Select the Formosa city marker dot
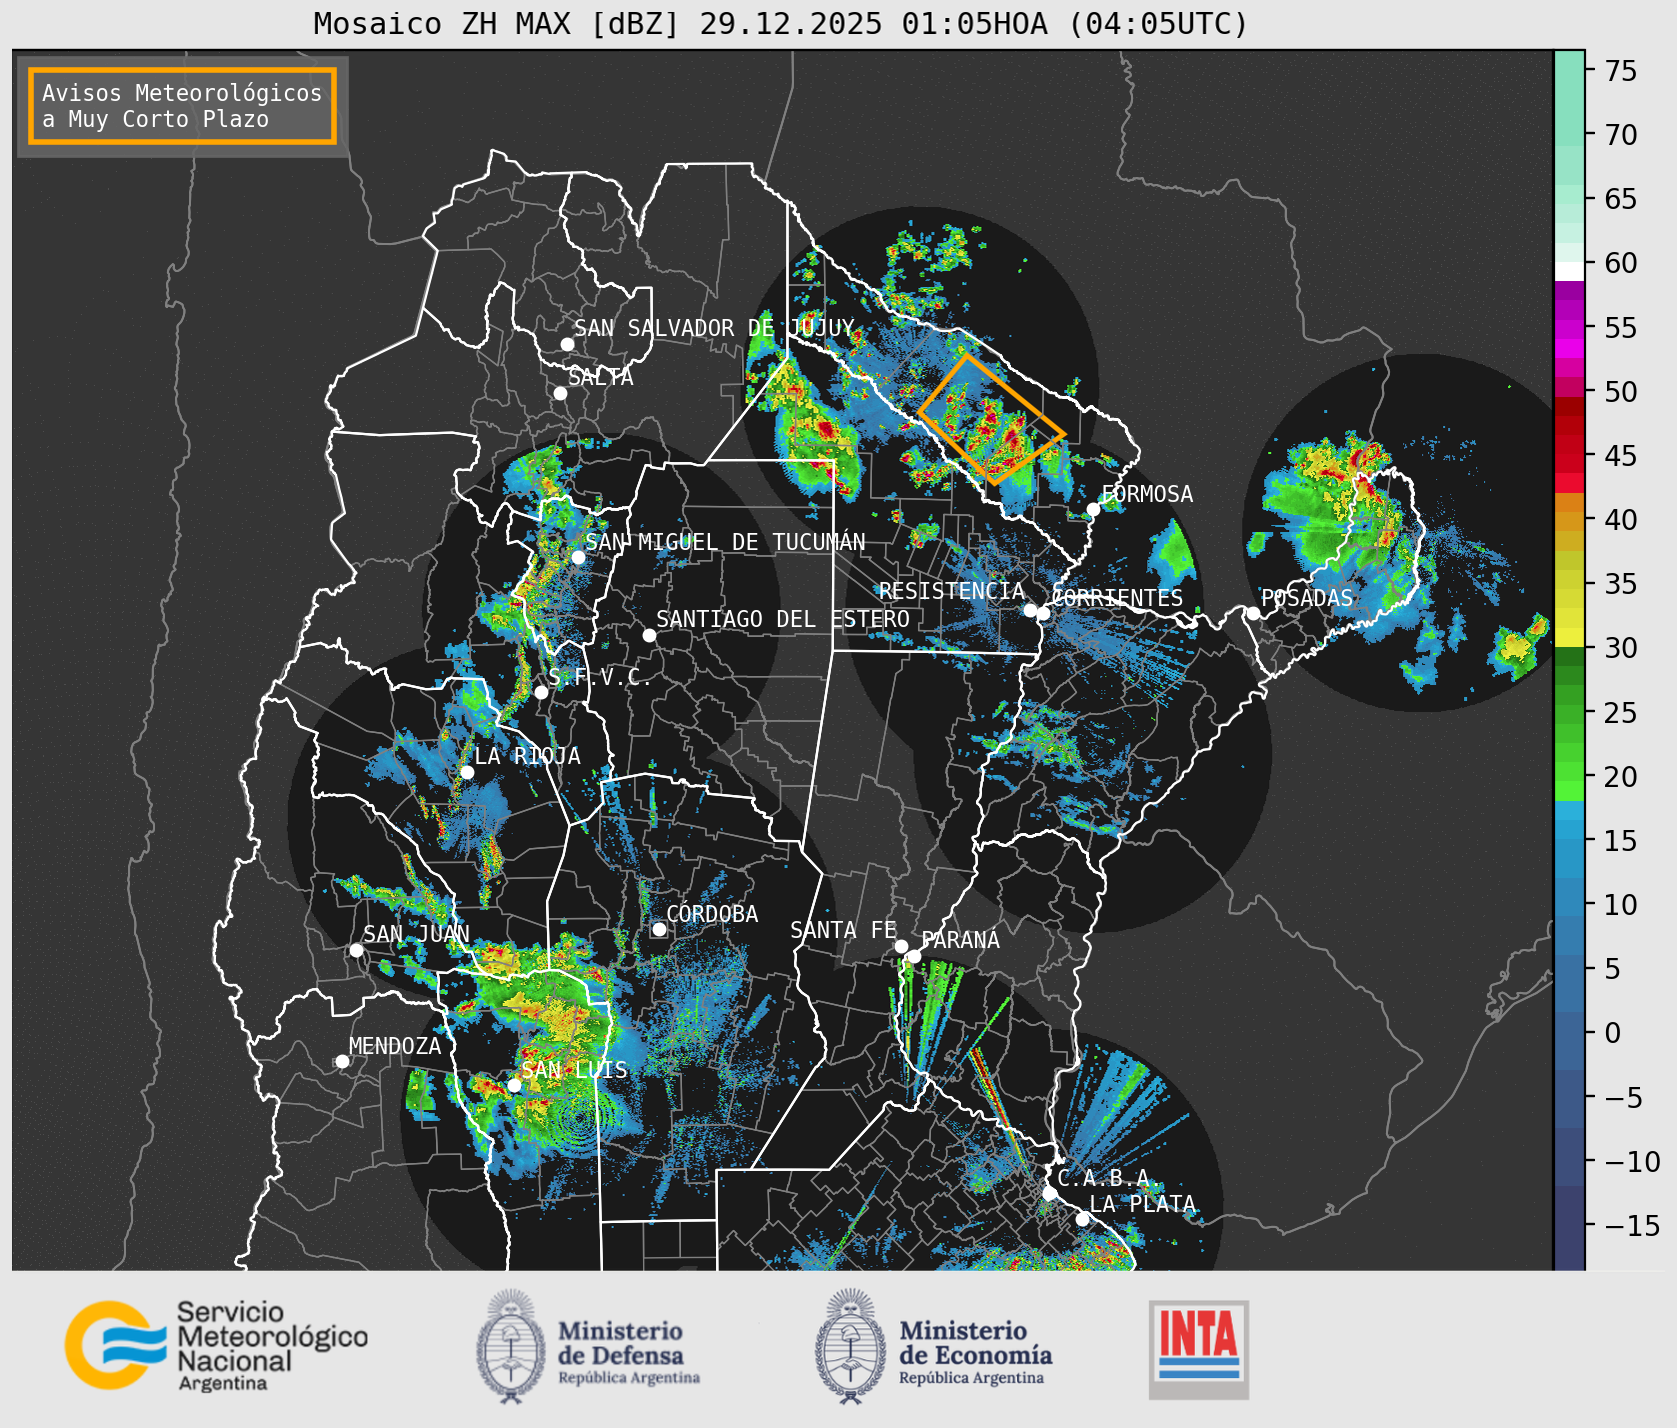The height and width of the screenshot is (1428, 1677). point(1093,509)
